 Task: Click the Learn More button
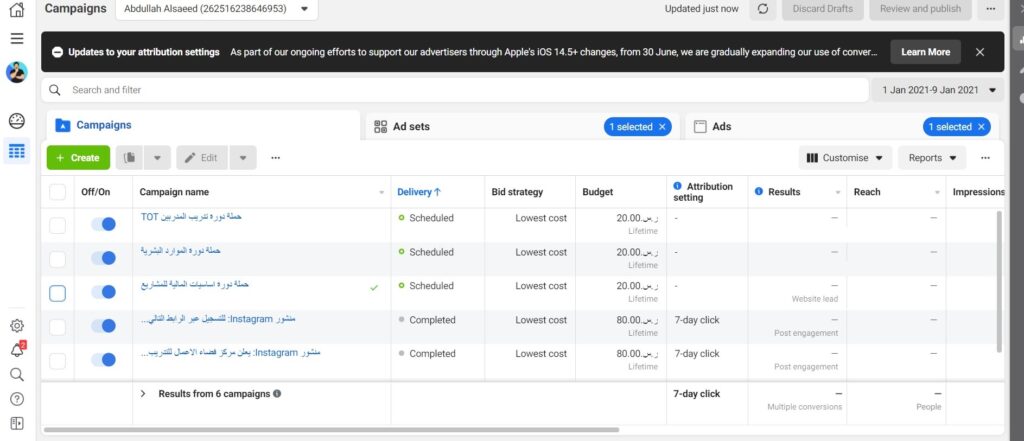click(x=925, y=52)
